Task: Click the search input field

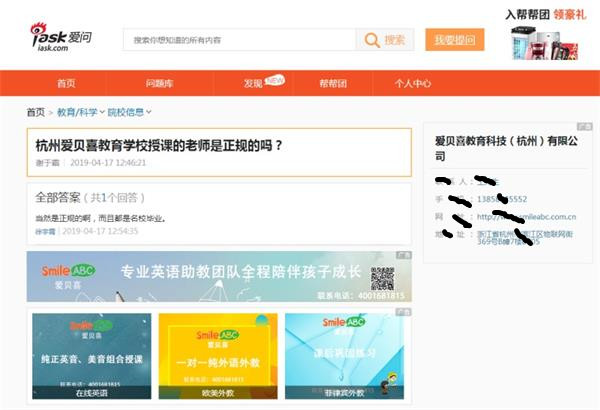Action: point(239,40)
